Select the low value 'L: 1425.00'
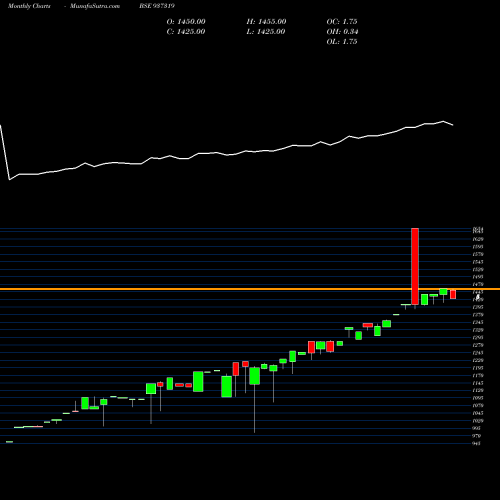 (266, 32)
